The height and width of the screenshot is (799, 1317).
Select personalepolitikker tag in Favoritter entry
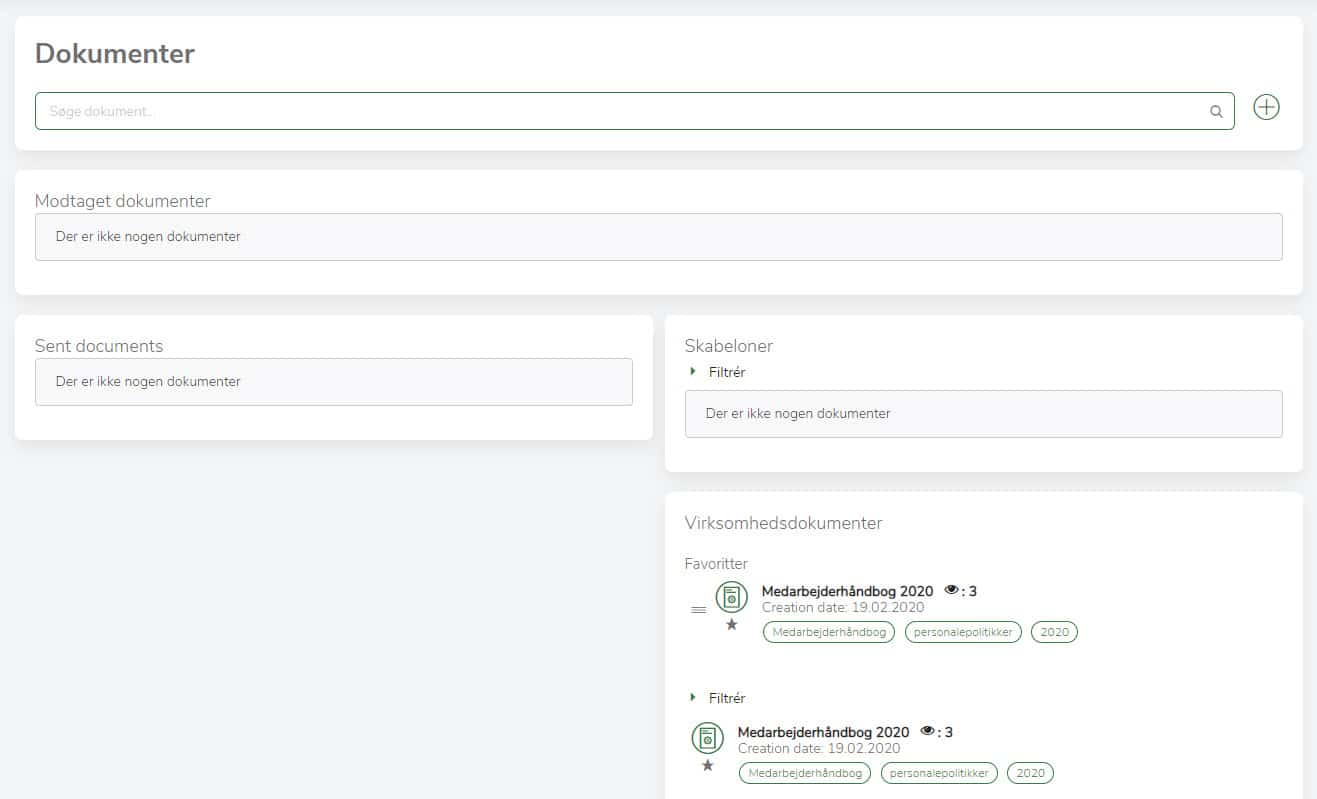[x=963, y=632]
